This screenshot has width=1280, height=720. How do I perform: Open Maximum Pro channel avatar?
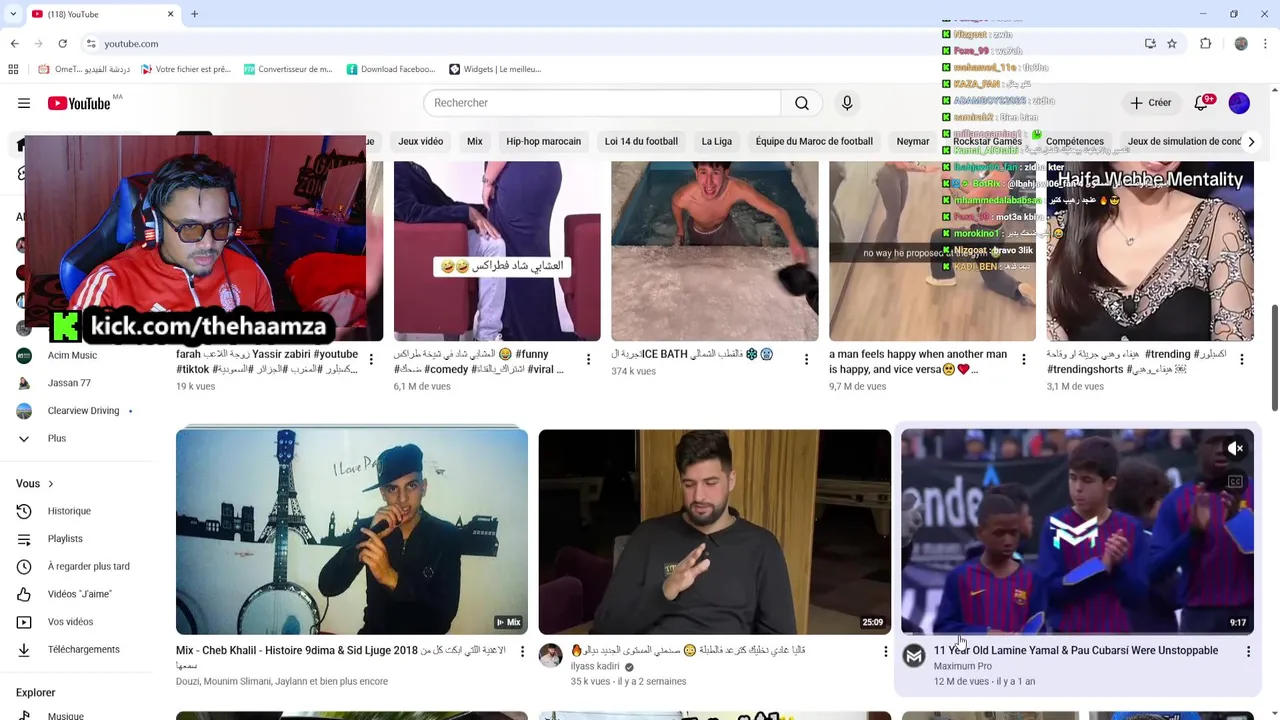tap(914, 656)
